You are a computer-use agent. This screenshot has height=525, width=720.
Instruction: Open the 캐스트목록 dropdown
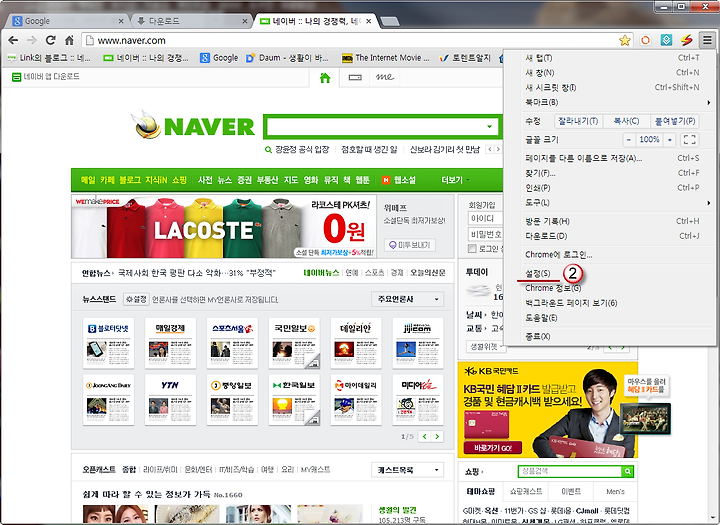click(408, 470)
